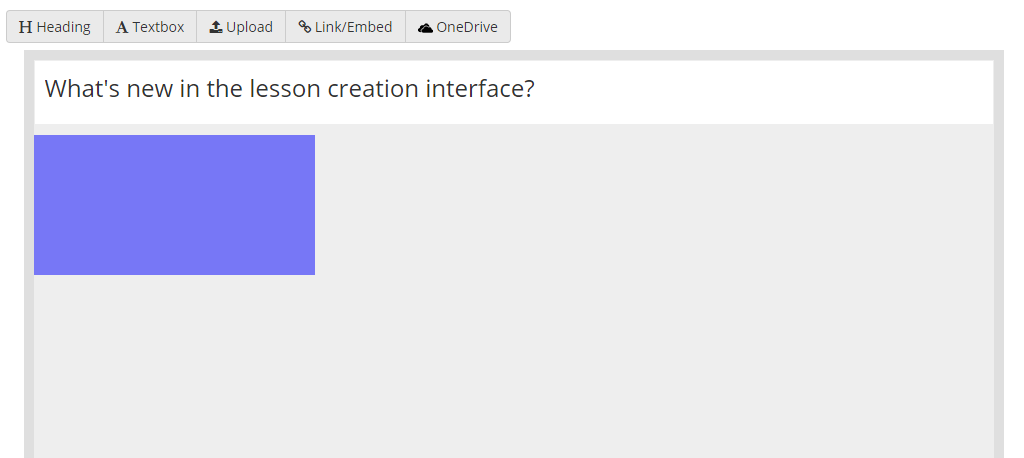Screen dimensions: 1024x458
Task: Click the word "lesson" in the heading
Action: coord(285,88)
